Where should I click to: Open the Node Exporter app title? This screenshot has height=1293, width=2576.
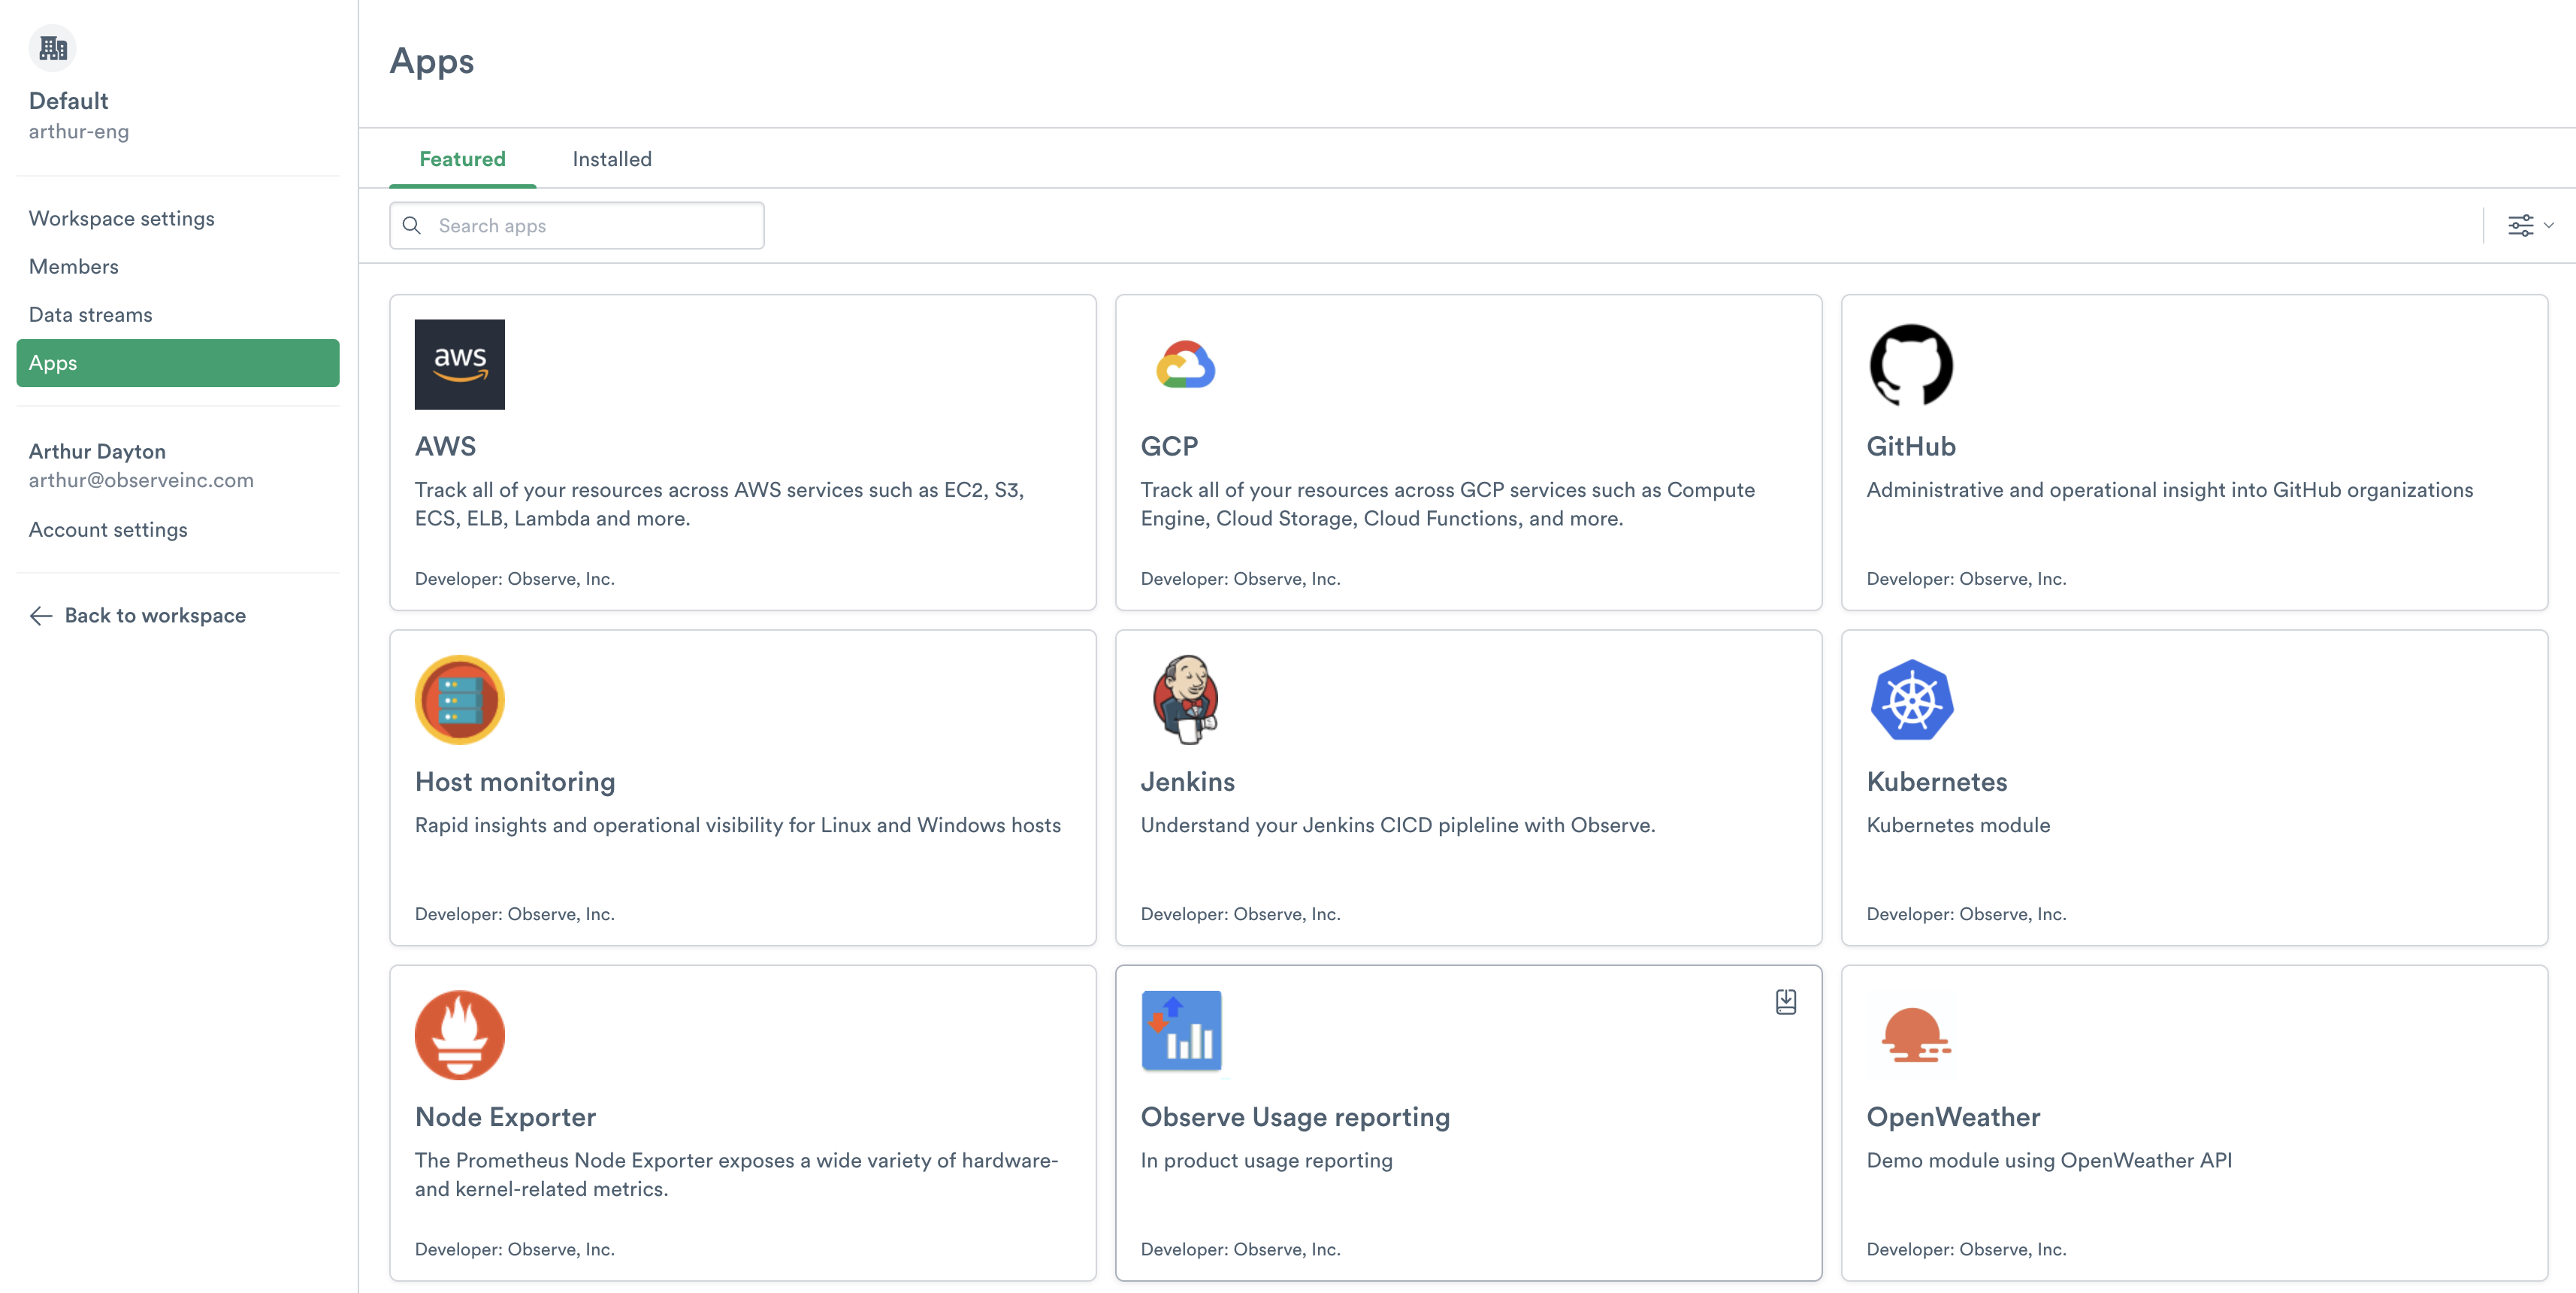(x=505, y=1117)
